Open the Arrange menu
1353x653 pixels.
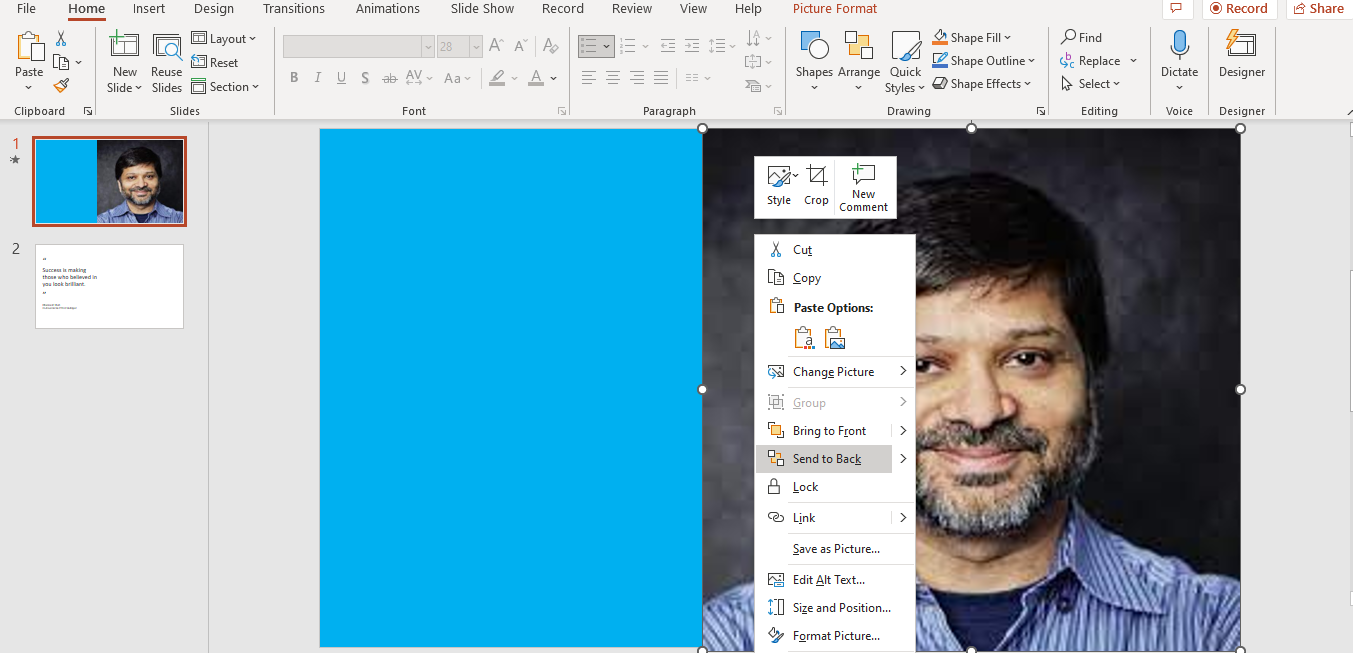click(859, 60)
